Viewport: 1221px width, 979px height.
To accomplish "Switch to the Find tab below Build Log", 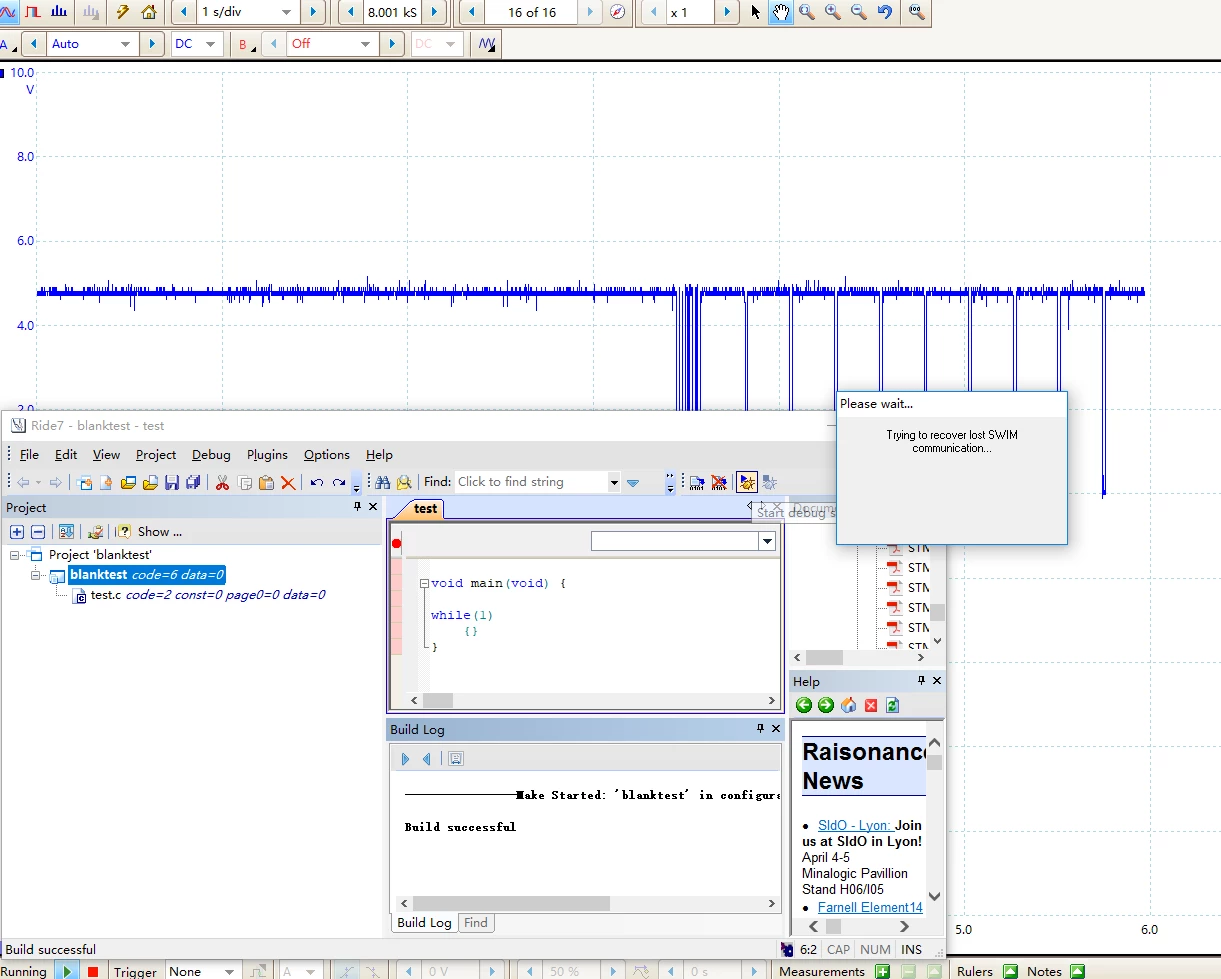I will [x=476, y=923].
